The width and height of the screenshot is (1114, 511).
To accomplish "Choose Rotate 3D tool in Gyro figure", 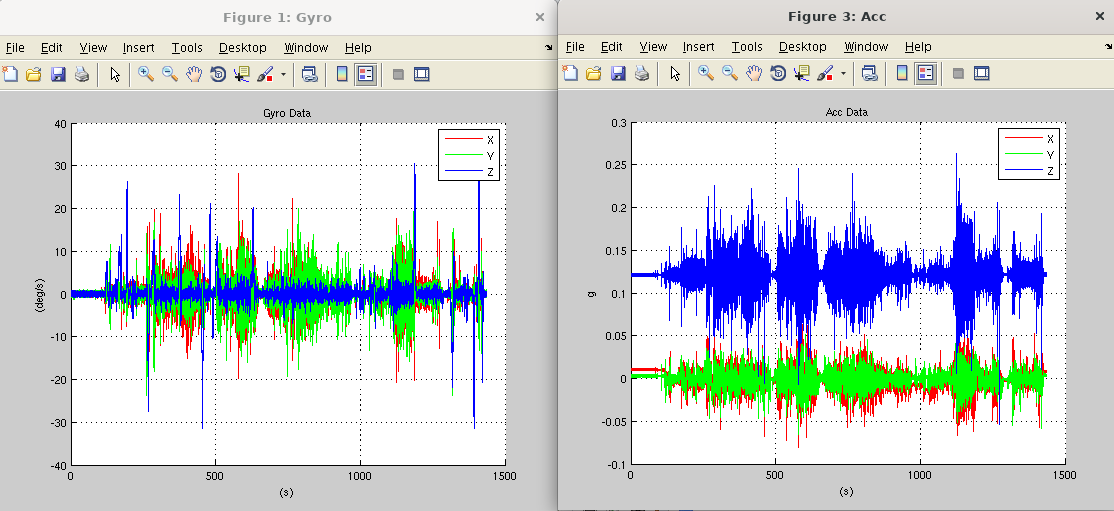I will [218, 74].
